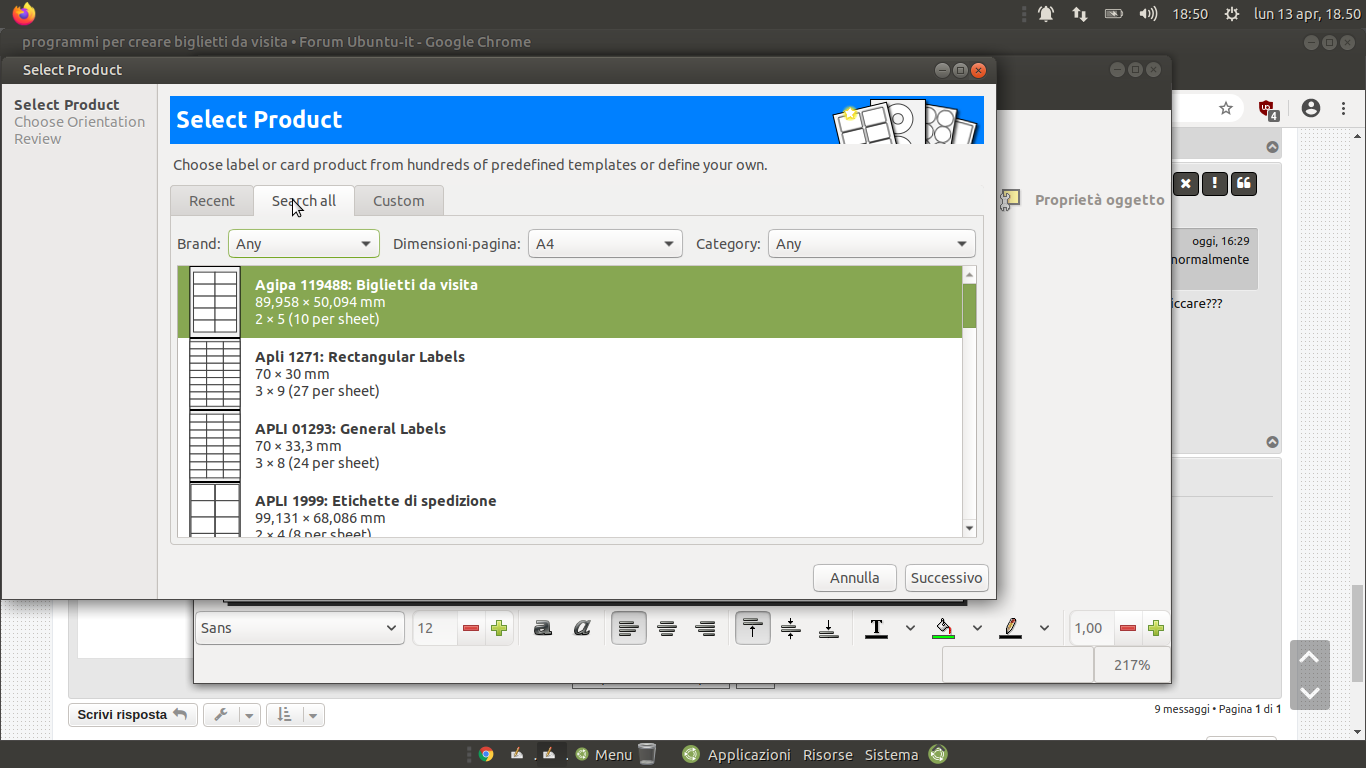1366x768 pixels.
Task: Align text to vertical middle
Action: [791, 628]
